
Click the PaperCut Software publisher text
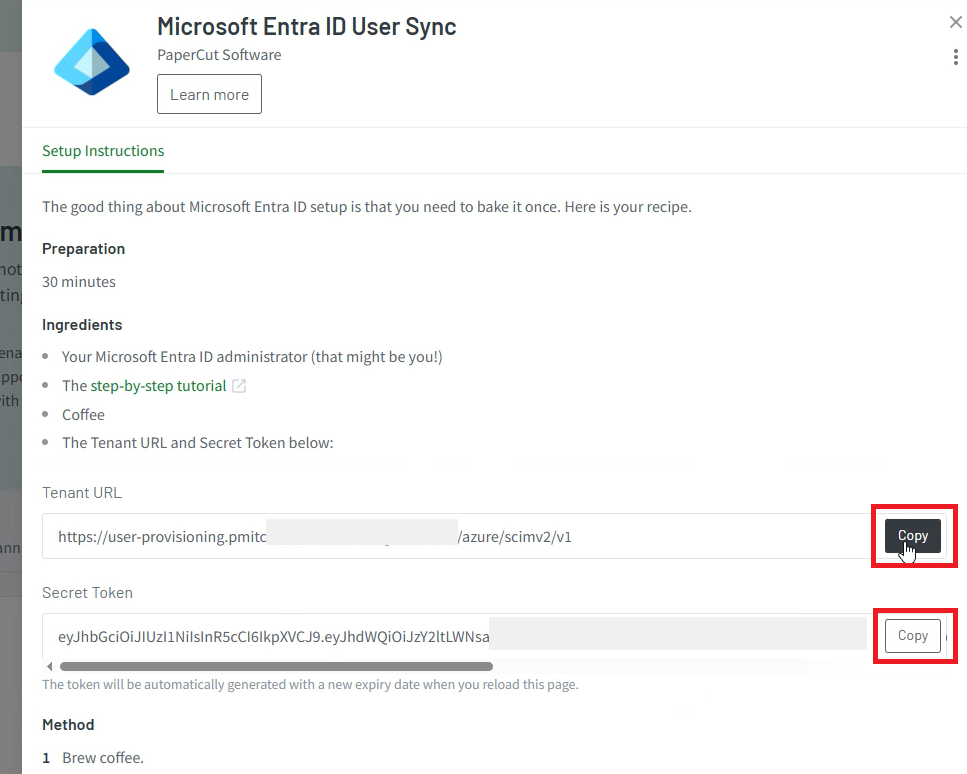[x=219, y=55]
